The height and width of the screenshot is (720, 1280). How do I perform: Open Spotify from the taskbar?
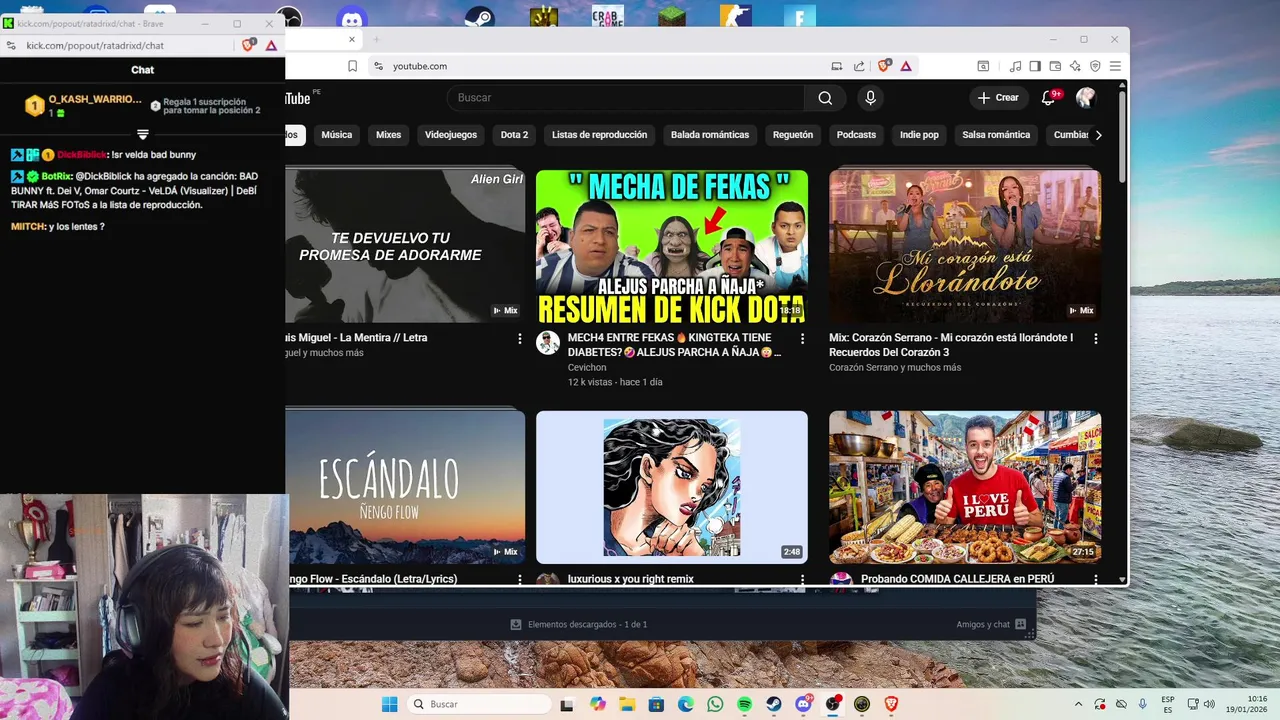[x=744, y=704]
